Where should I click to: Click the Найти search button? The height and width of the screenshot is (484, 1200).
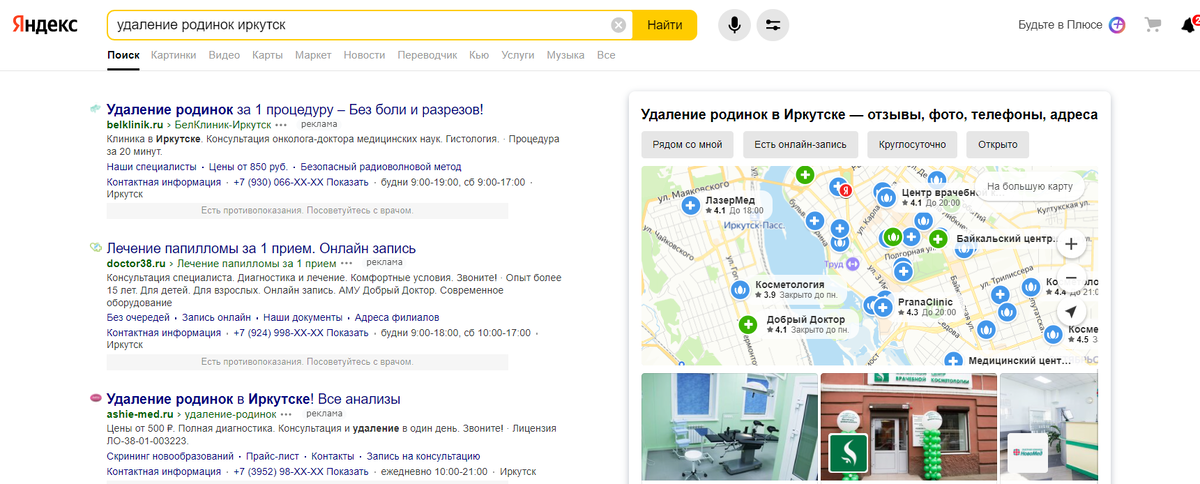coord(665,25)
